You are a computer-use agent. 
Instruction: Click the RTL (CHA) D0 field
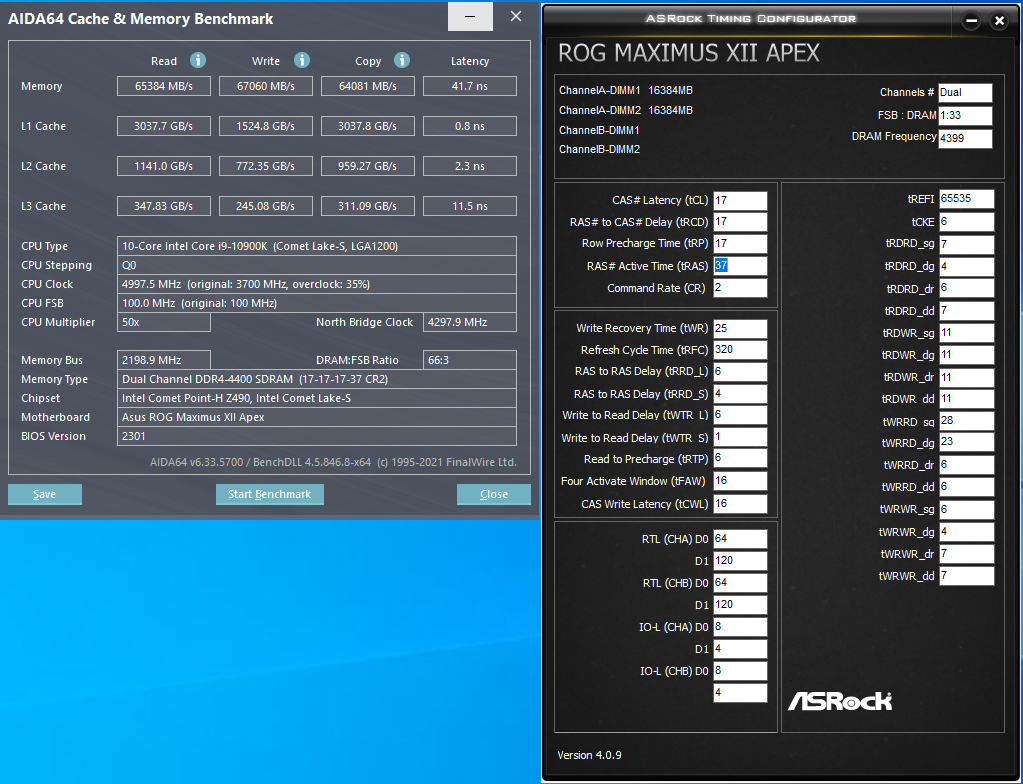tap(740, 539)
